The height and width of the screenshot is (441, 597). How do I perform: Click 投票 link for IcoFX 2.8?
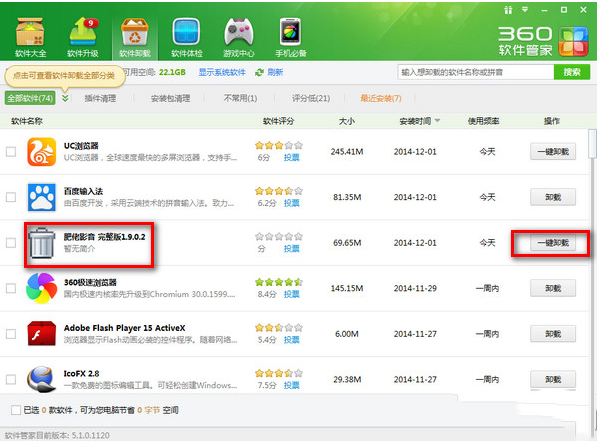click(291, 385)
